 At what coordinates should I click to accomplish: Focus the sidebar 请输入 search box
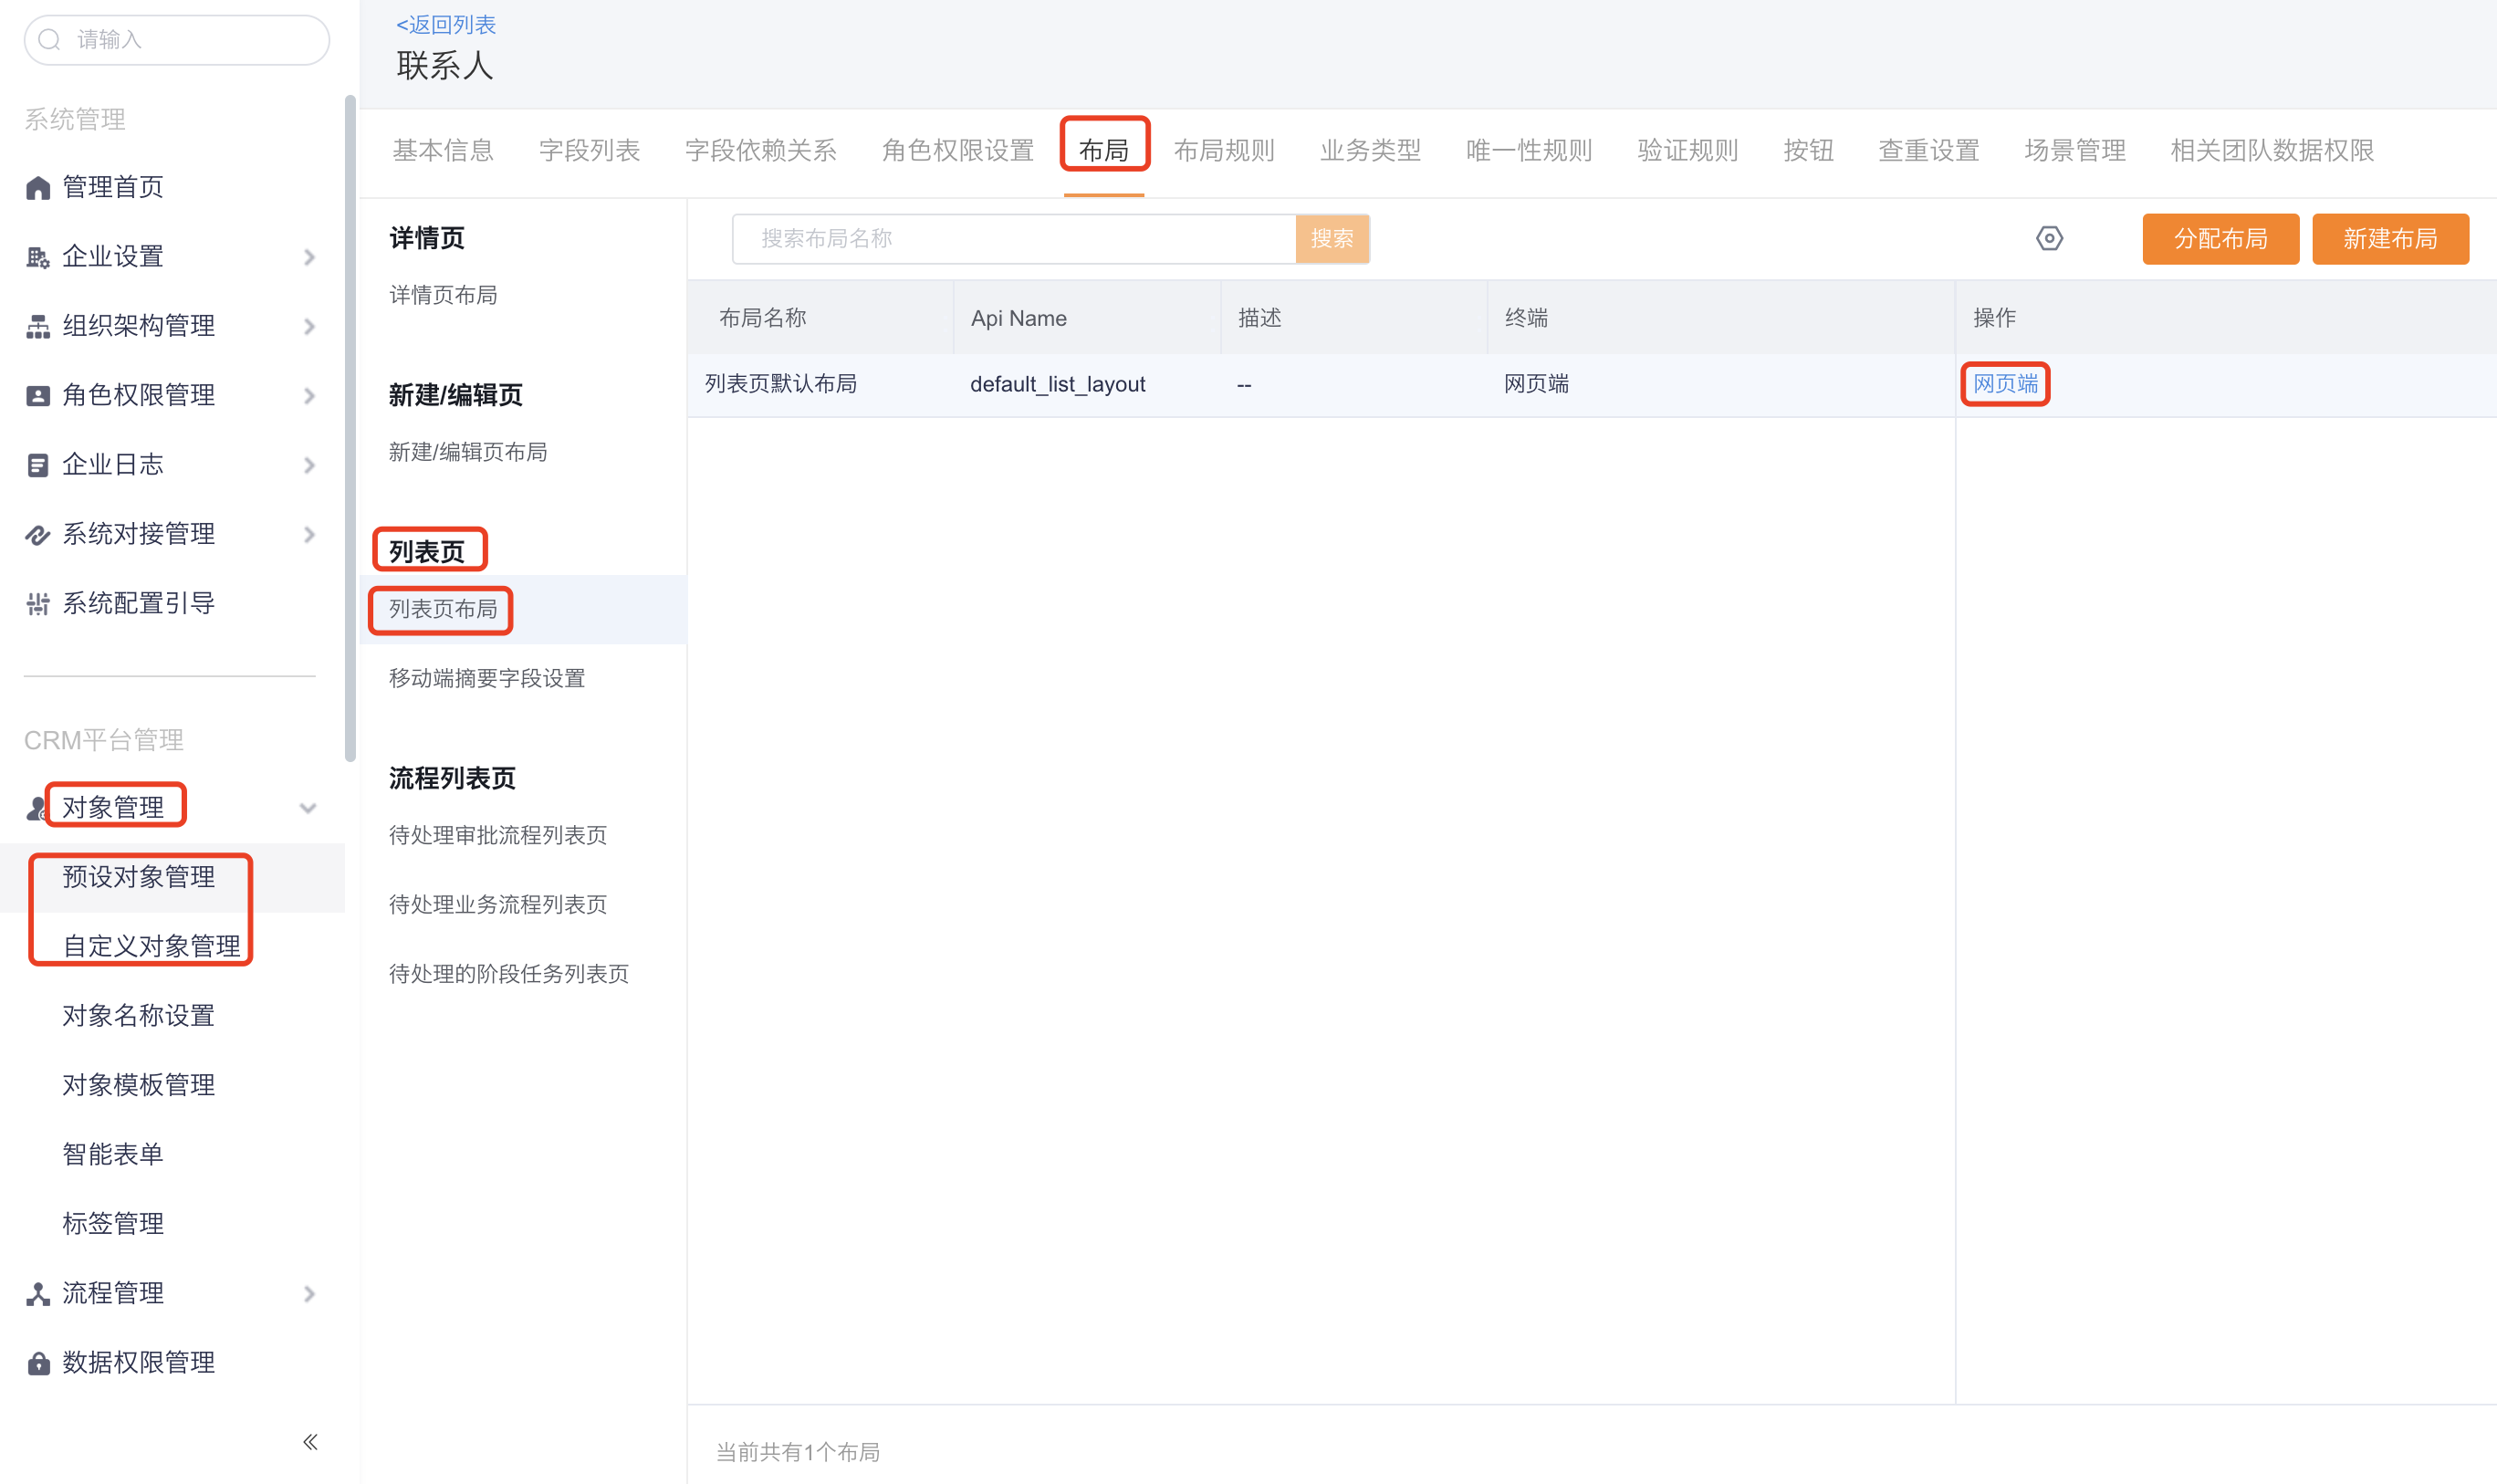177,40
